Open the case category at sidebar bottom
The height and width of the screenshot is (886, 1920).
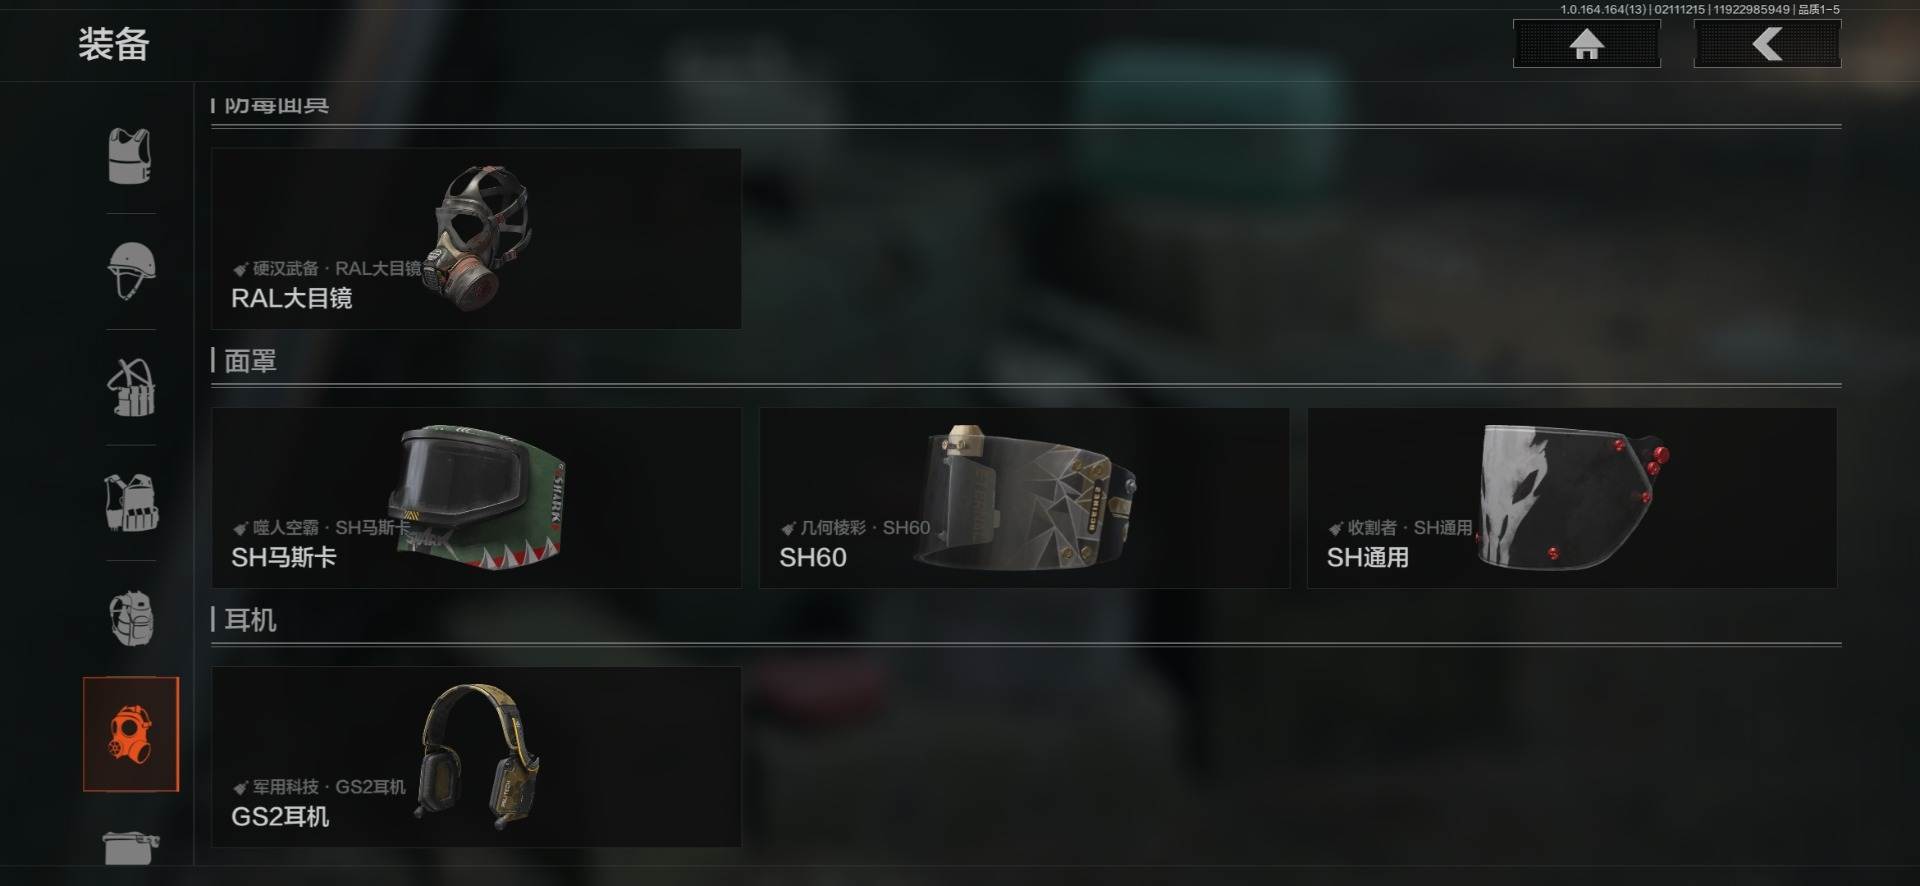[131, 847]
